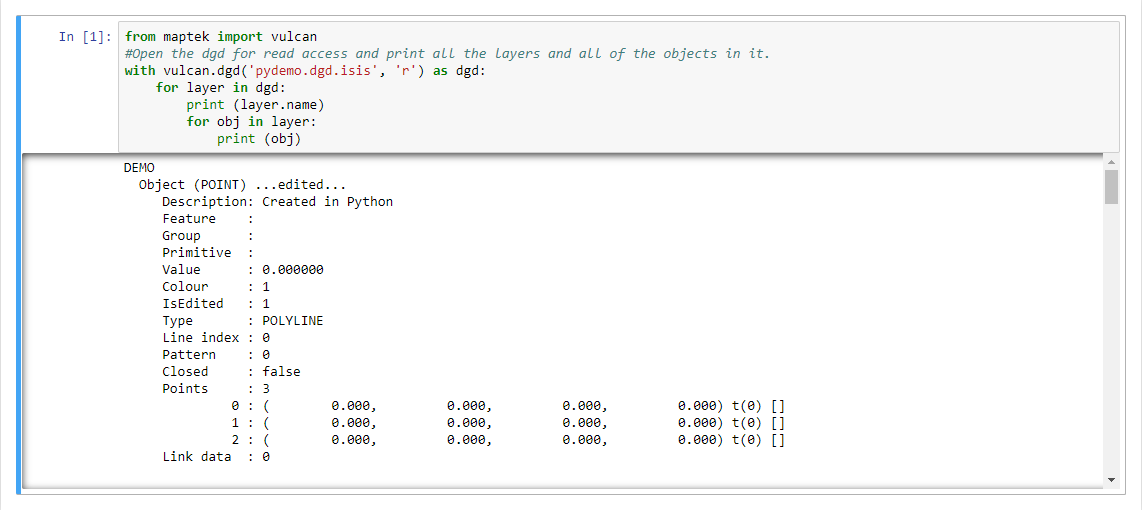The height and width of the screenshot is (510, 1142).
Task: Click the blue selected-cell bar
Action: coord(20,255)
